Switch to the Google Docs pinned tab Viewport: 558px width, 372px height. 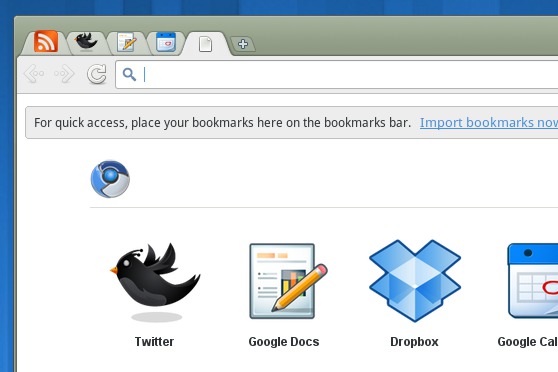click(x=126, y=42)
